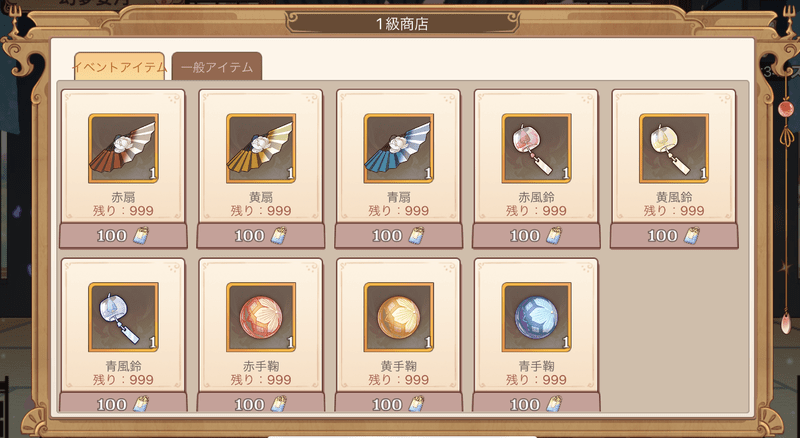The image size is (800, 438).
Task: Buy 青手鞠 with the 100 price button
Action: (536, 402)
